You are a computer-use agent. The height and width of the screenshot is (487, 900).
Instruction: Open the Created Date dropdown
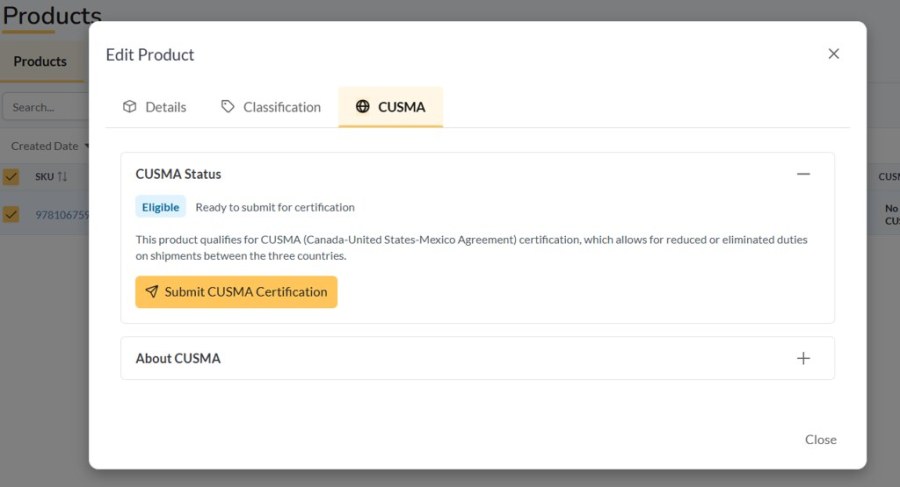point(49,146)
